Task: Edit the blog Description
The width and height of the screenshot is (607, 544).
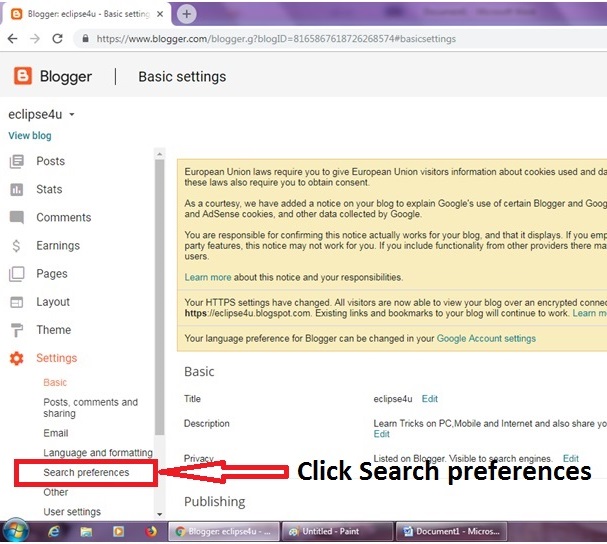Action: (x=381, y=434)
